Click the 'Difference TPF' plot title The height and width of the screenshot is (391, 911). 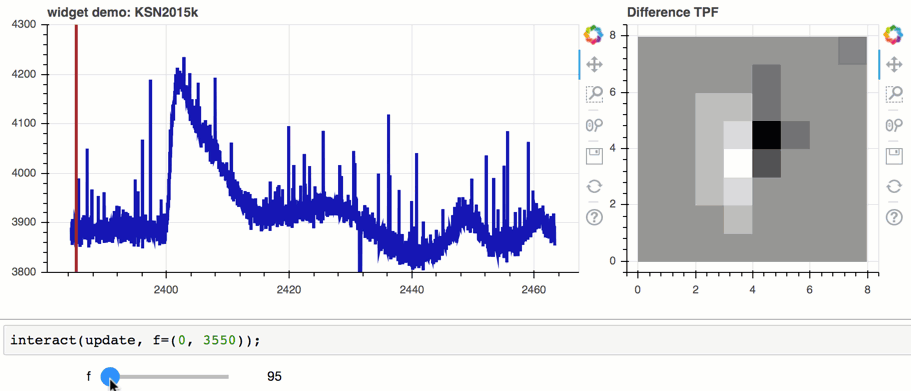[x=673, y=12]
